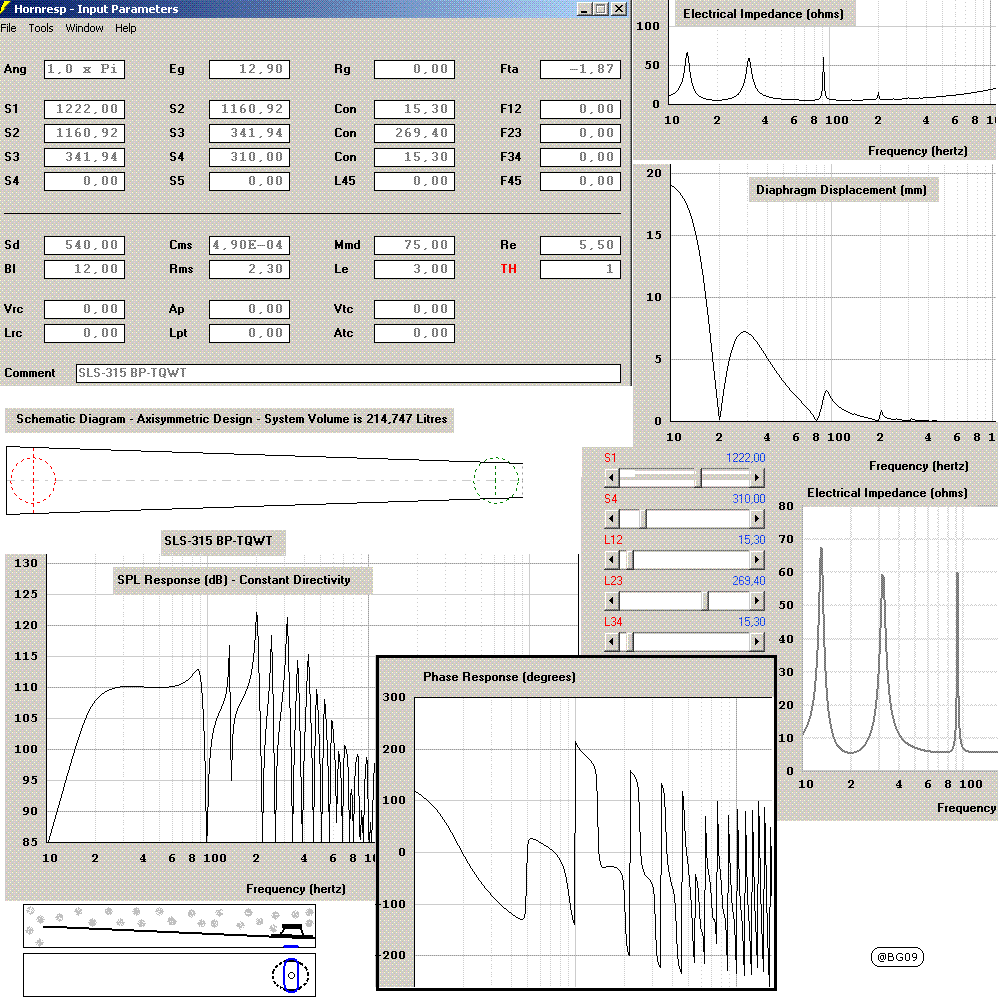Viewport: 998px width, 998px height.
Task: Click the Comment field SLS-315 BP-TQWT
Action: (x=348, y=373)
